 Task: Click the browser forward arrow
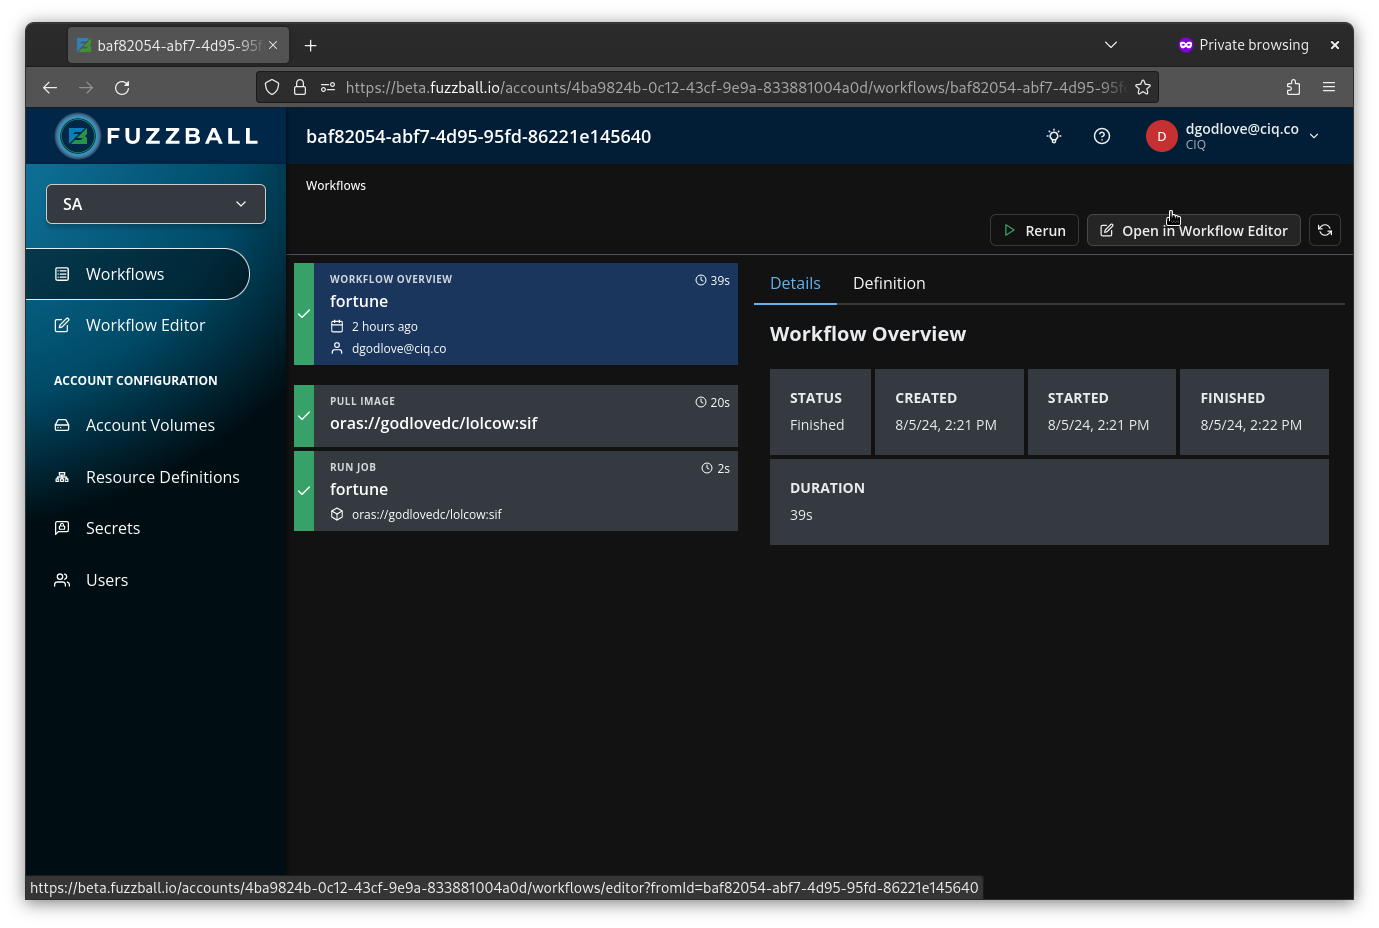coord(86,88)
